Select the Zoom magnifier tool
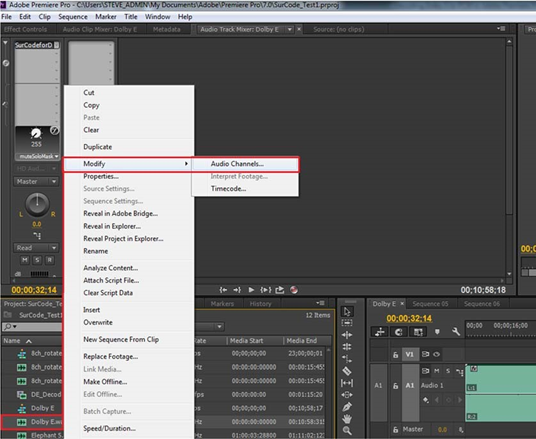 click(x=347, y=430)
